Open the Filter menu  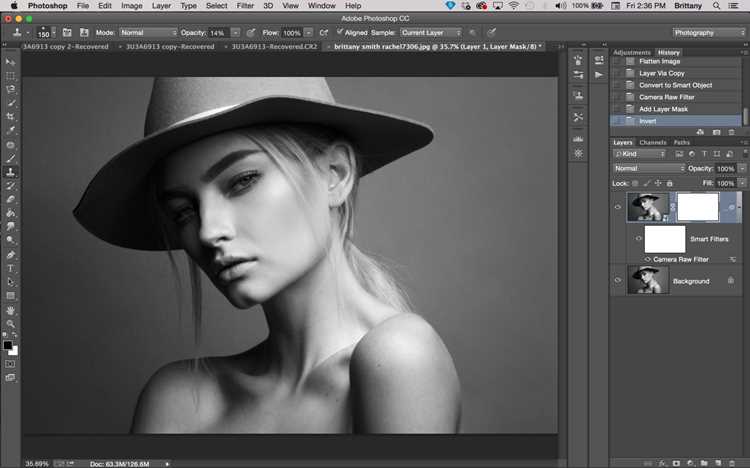click(245, 6)
